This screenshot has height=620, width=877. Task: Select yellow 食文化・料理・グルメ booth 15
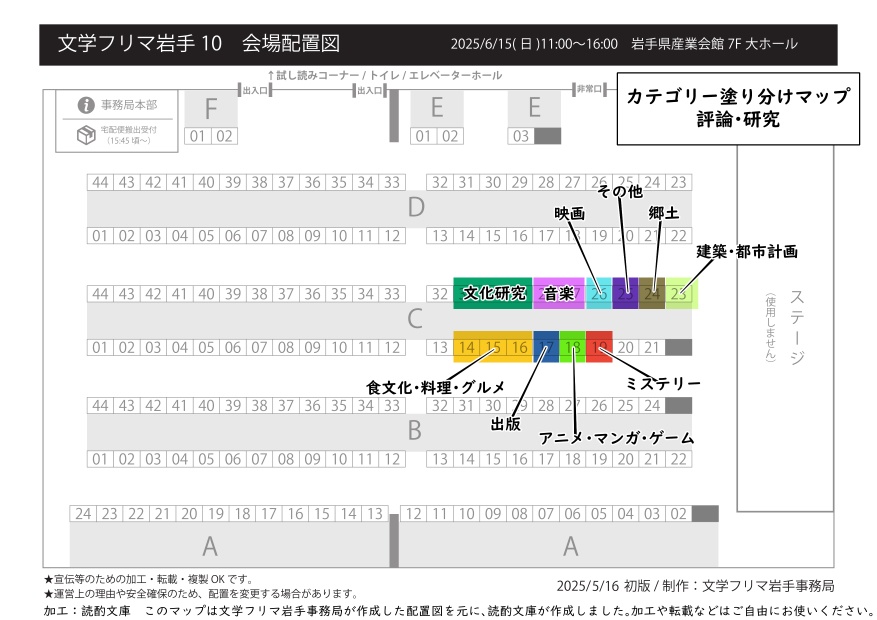tap(492, 347)
